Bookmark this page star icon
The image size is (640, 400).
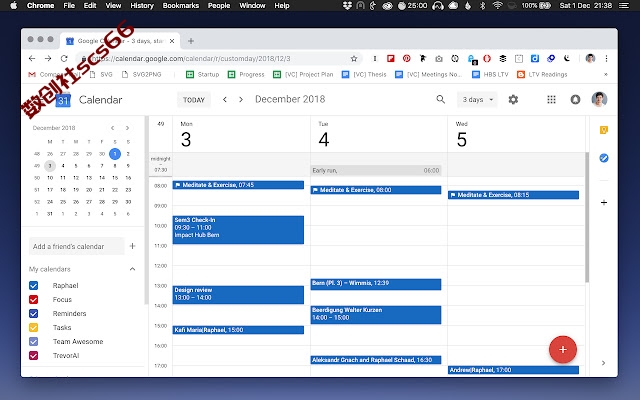click(354, 58)
